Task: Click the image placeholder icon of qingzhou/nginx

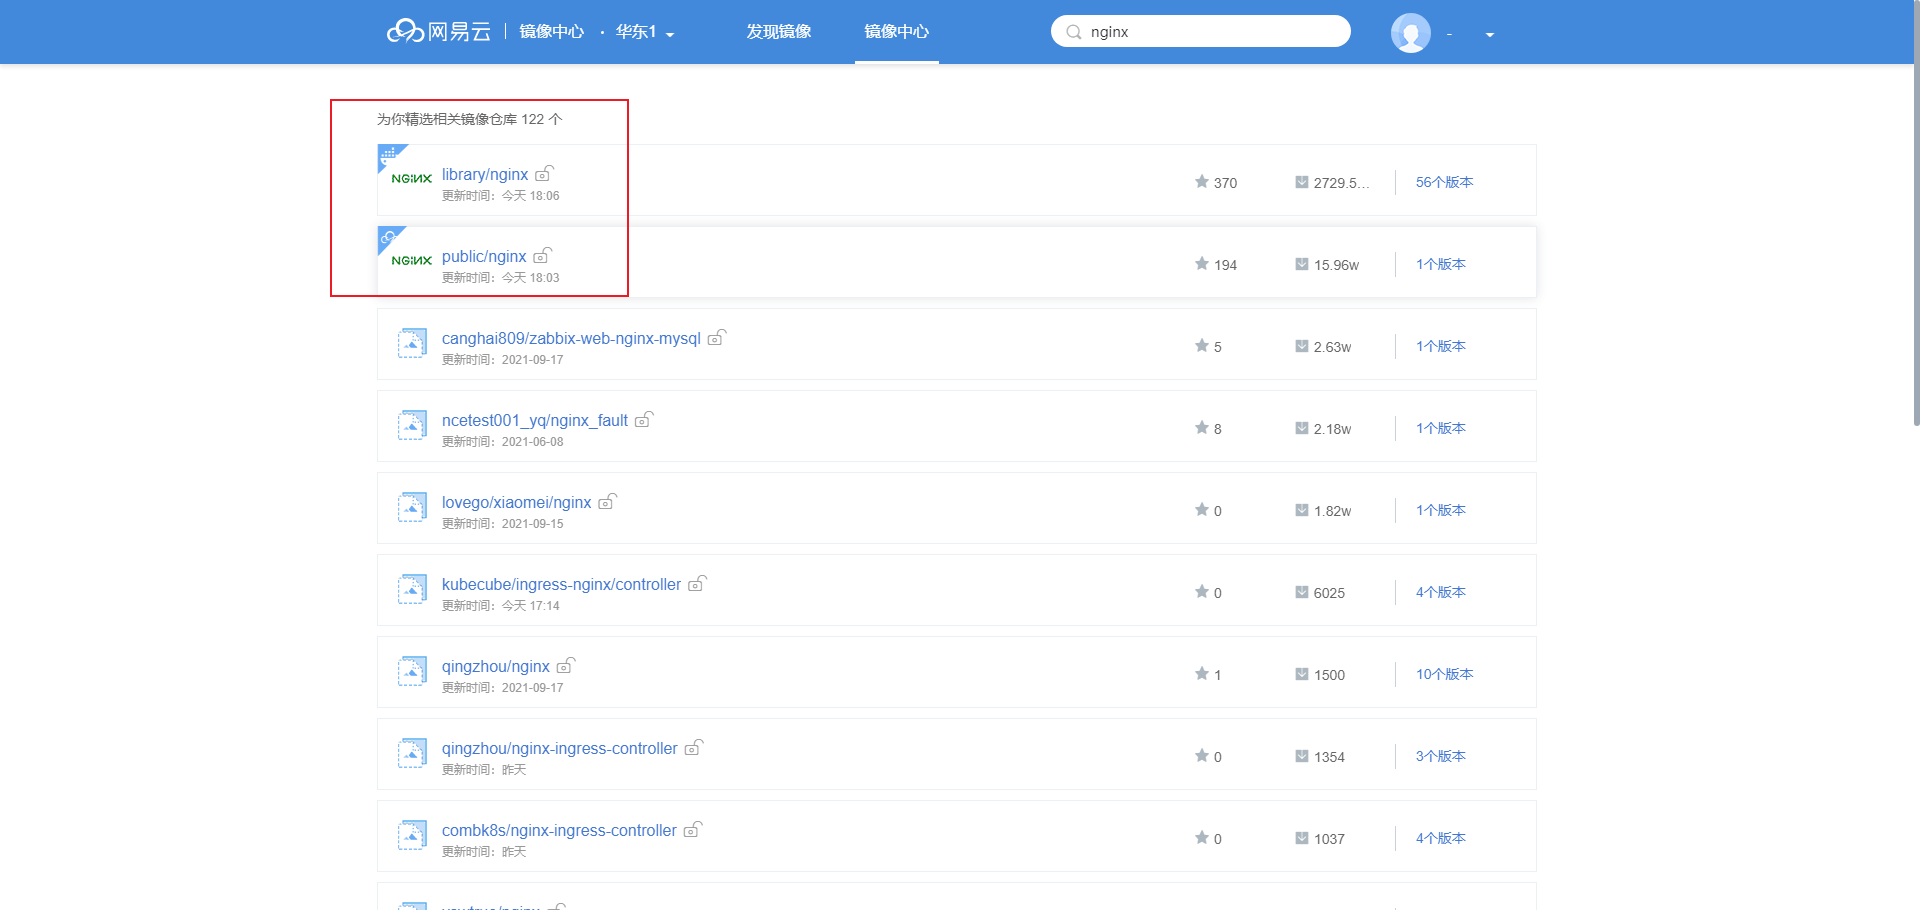Action: (412, 671)
